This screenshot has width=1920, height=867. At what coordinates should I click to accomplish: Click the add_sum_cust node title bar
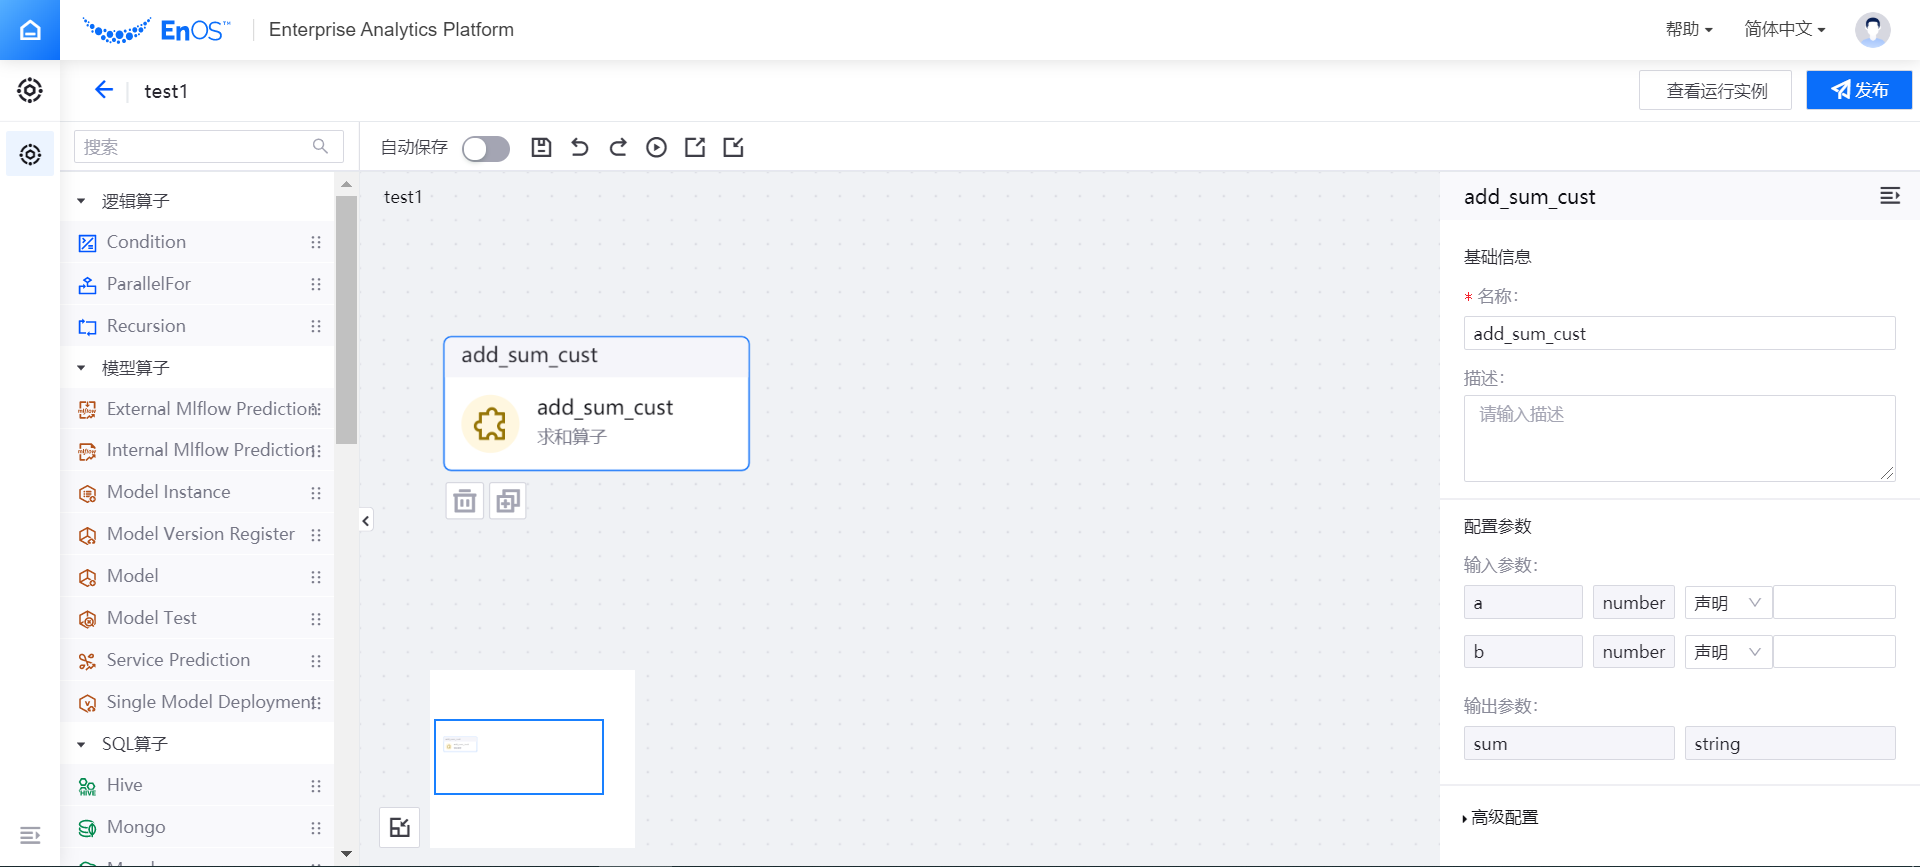[596, 356]
